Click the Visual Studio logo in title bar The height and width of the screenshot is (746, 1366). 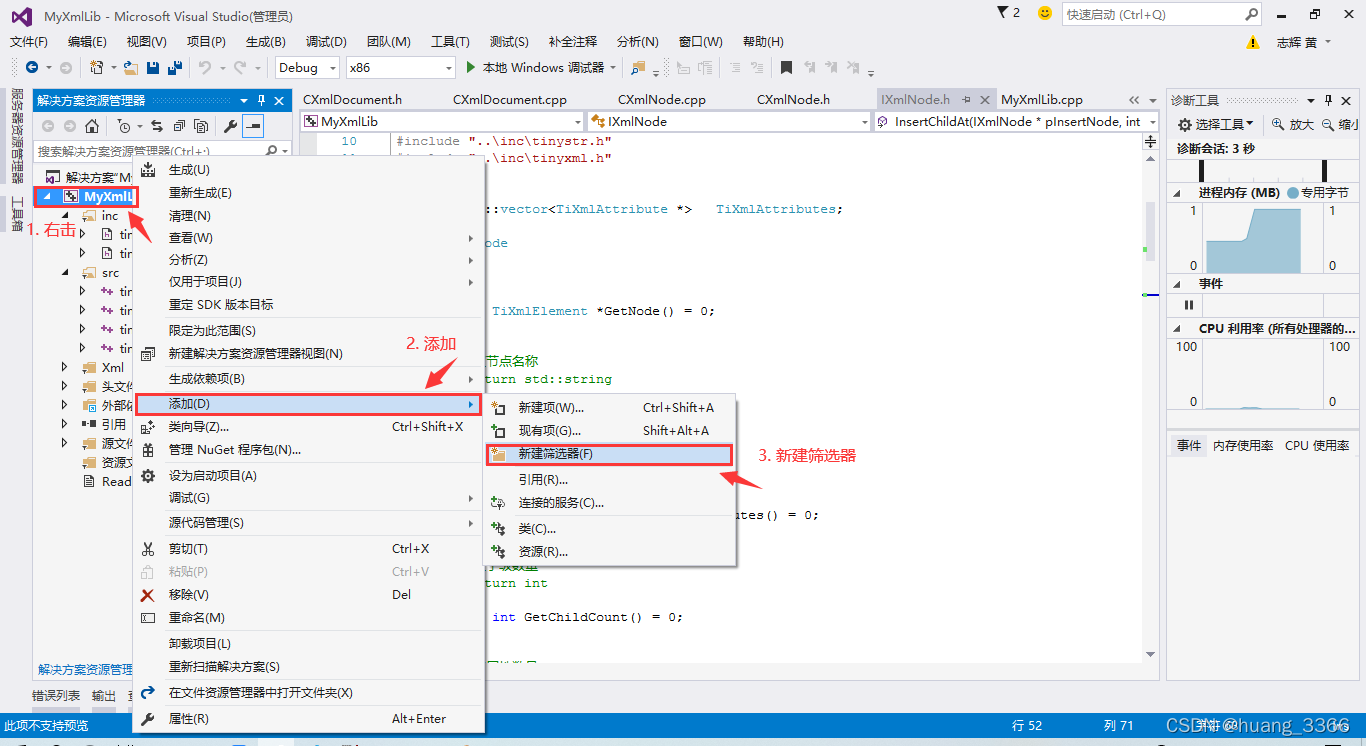coord(21,15)
